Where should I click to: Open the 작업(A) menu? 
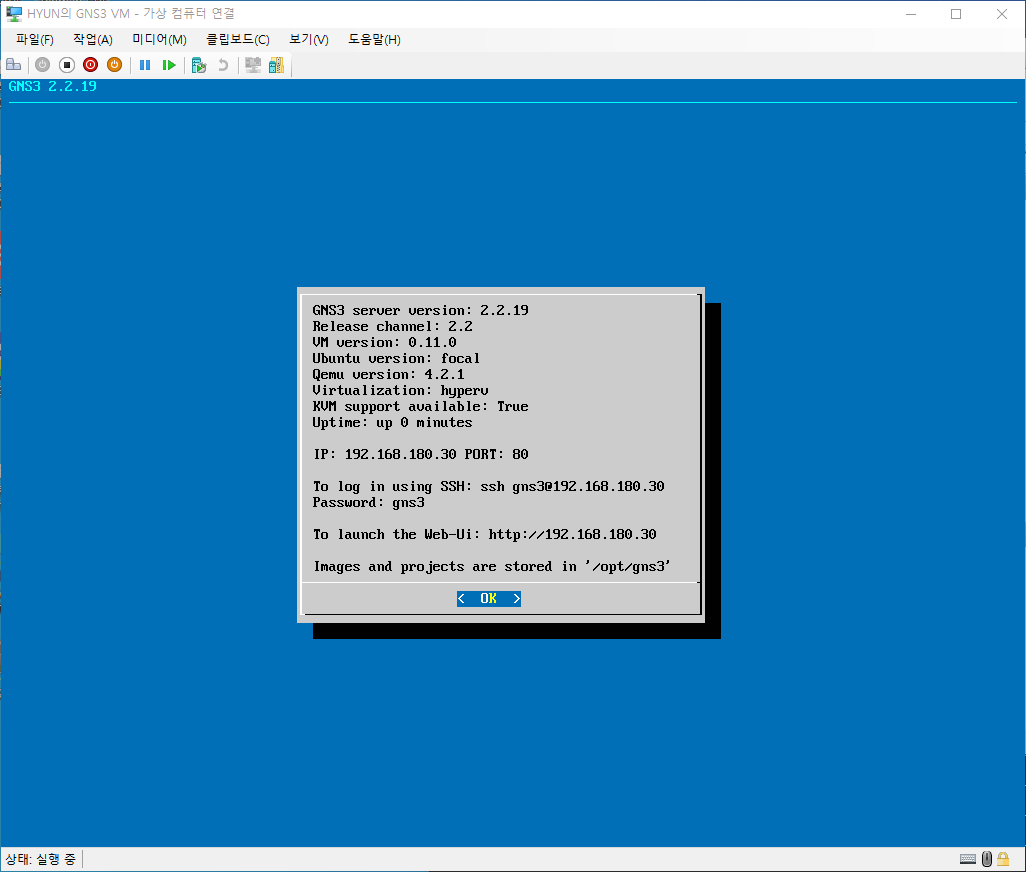(x=93, y=40)
